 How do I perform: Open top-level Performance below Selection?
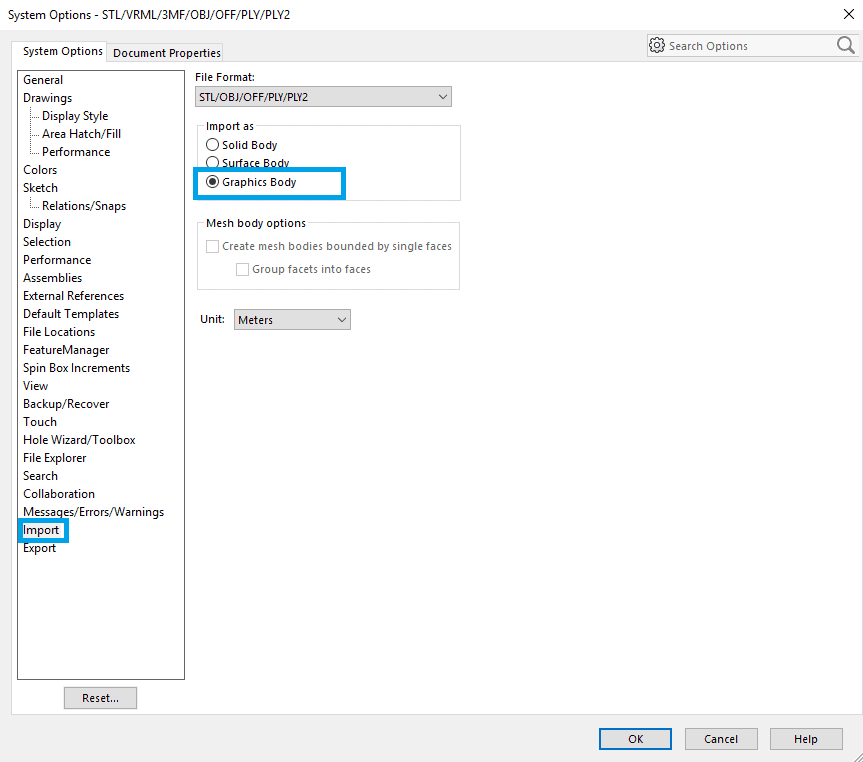(x=57, y=260)
